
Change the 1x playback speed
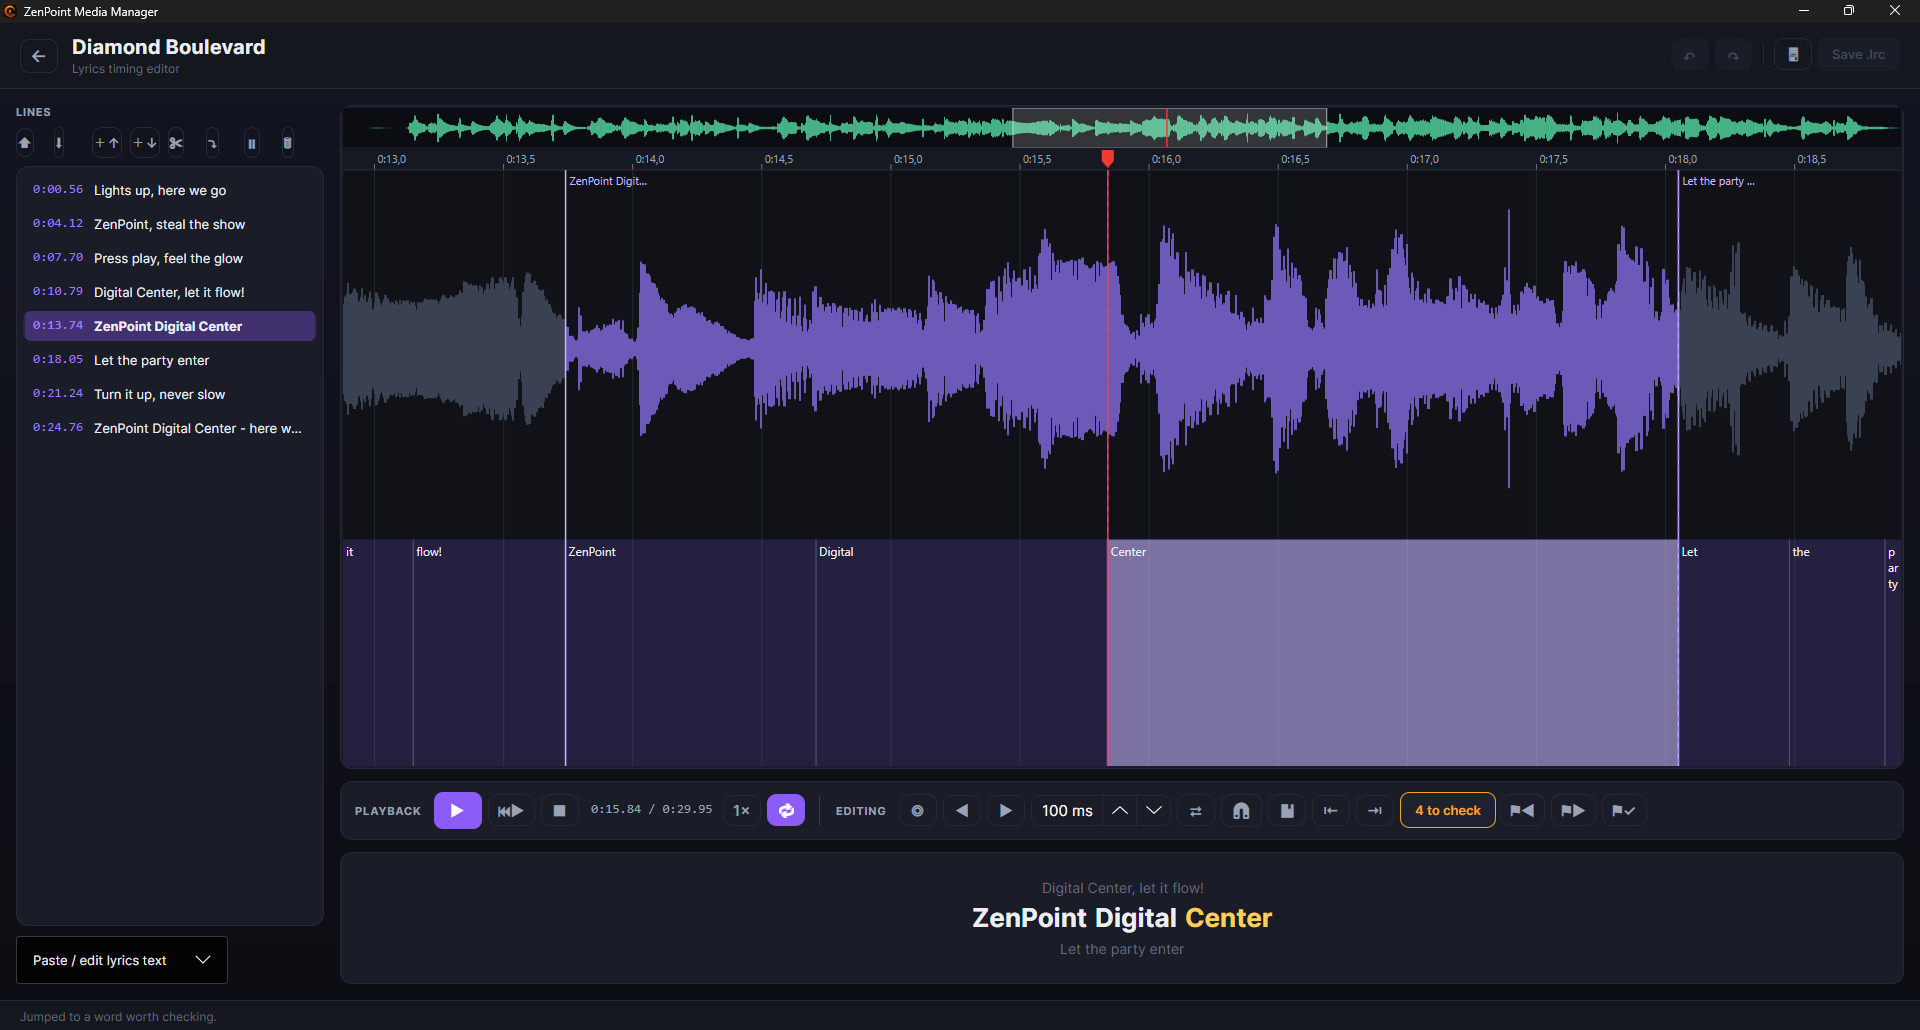point(741,810)
